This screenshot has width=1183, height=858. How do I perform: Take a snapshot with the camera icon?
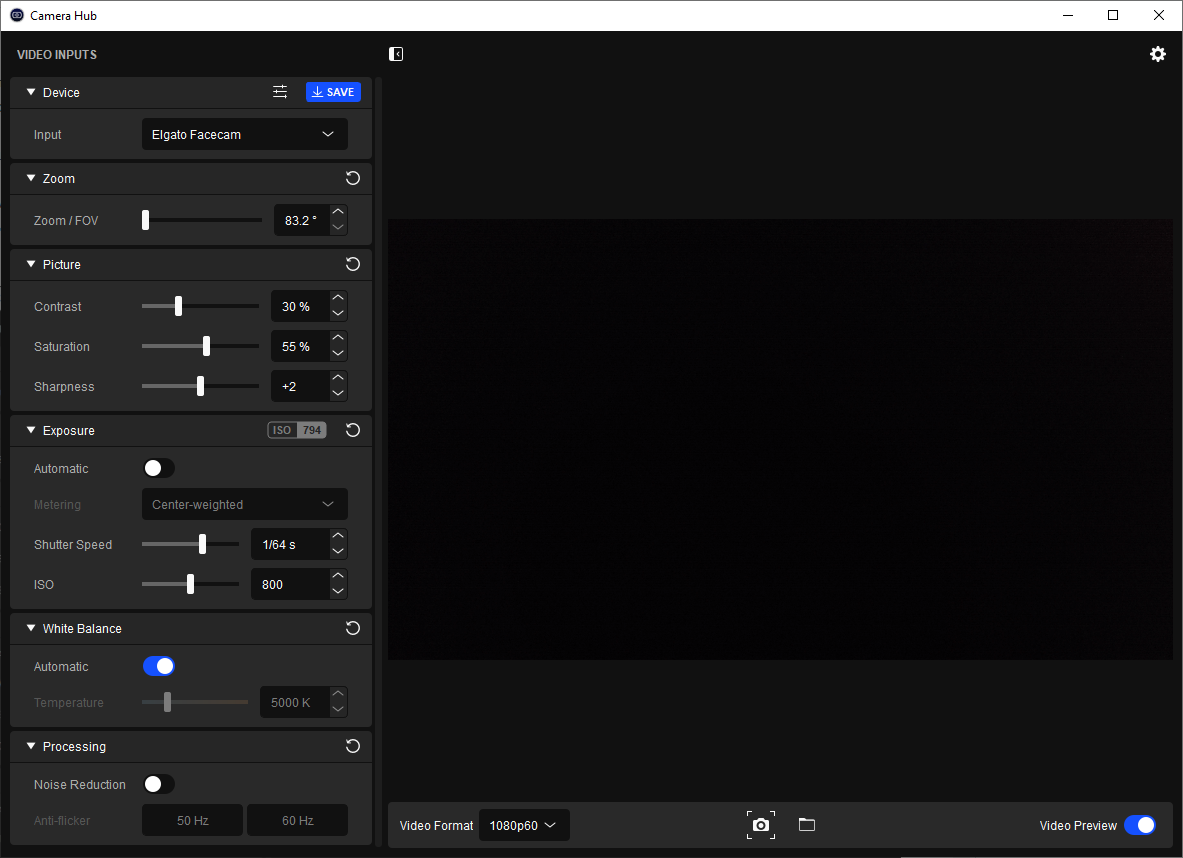760,825
